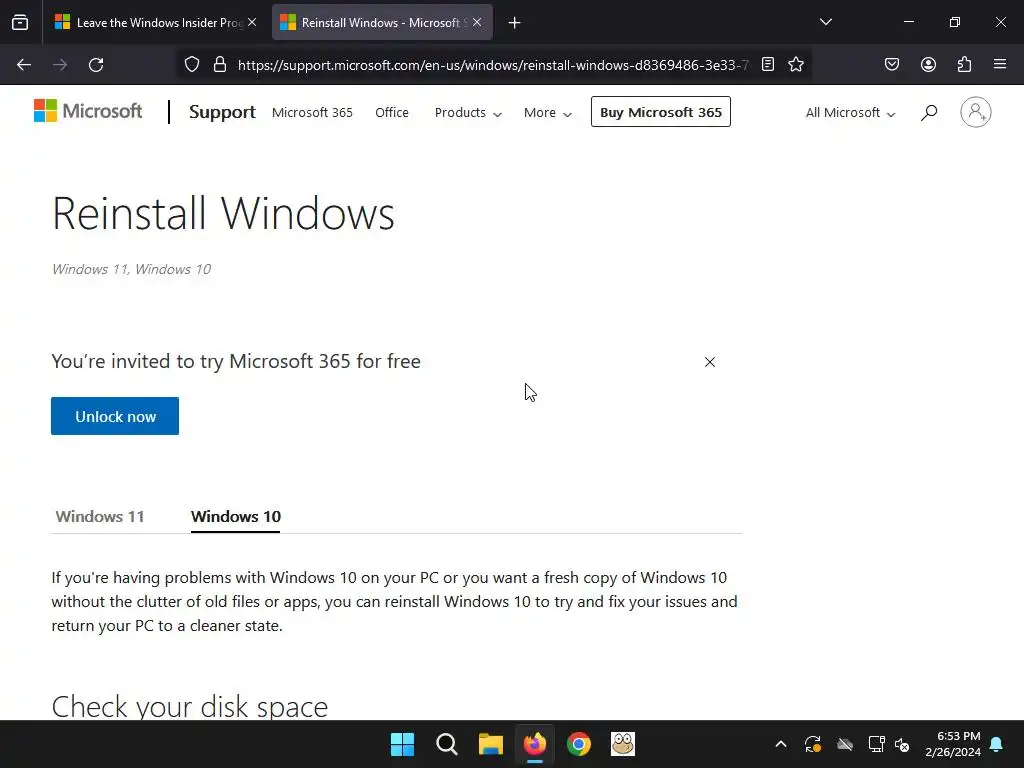The height and width of the screenshot is (768, 1024).
Task: Click the Reinstall Windows page heading
Action: click(223, 213)
